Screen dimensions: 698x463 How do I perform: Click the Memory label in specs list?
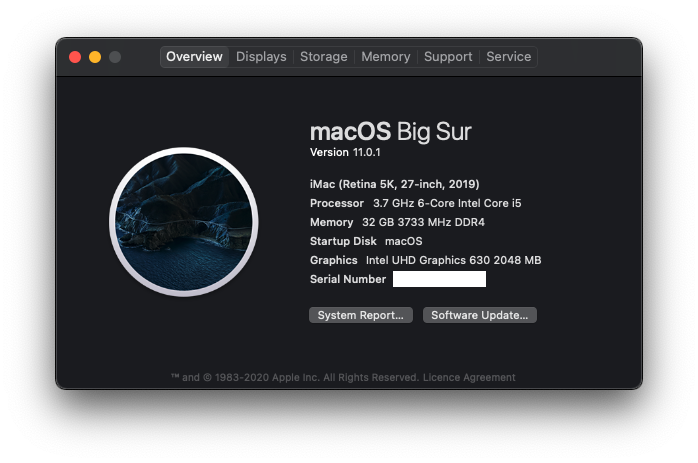[331, 222]
